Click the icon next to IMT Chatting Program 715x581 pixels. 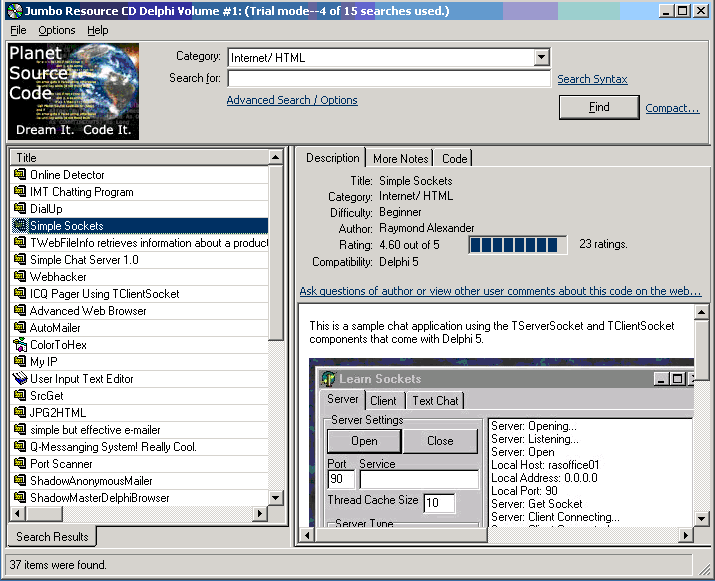coord(20,191)
